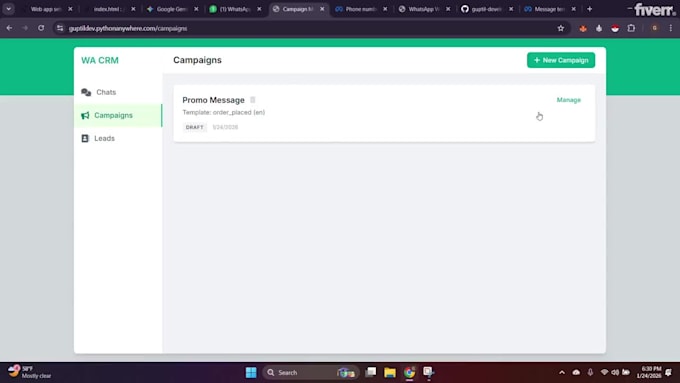Click the WA CRM logo text

pyautogui.click(x=100, y=60)
